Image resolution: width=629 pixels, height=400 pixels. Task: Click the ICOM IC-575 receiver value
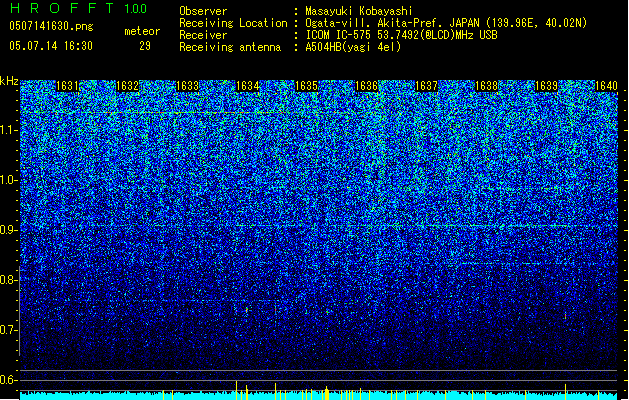click(x=402, y=35)
